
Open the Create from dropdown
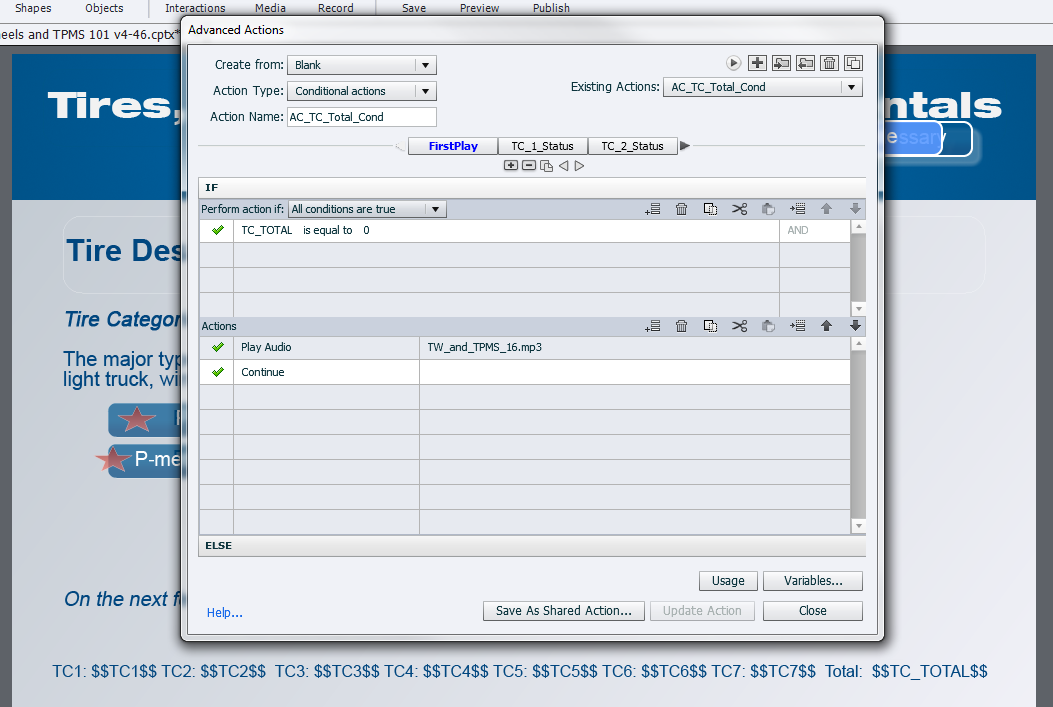(361, 65)
